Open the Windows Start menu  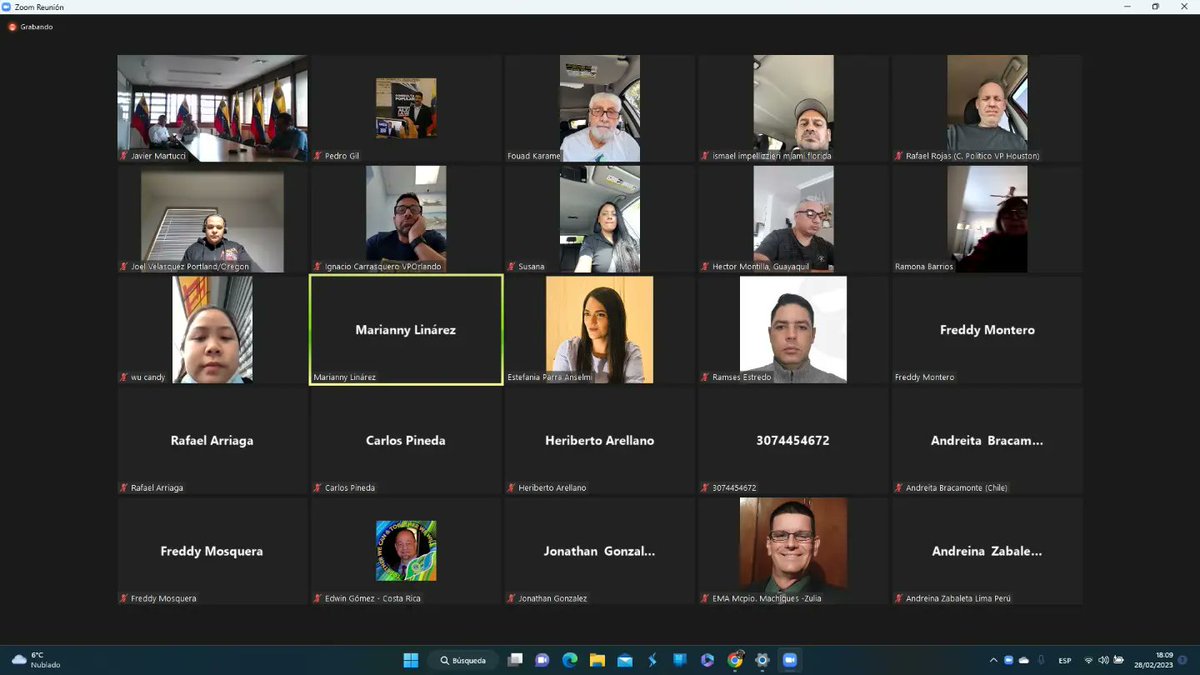[410, 660]
